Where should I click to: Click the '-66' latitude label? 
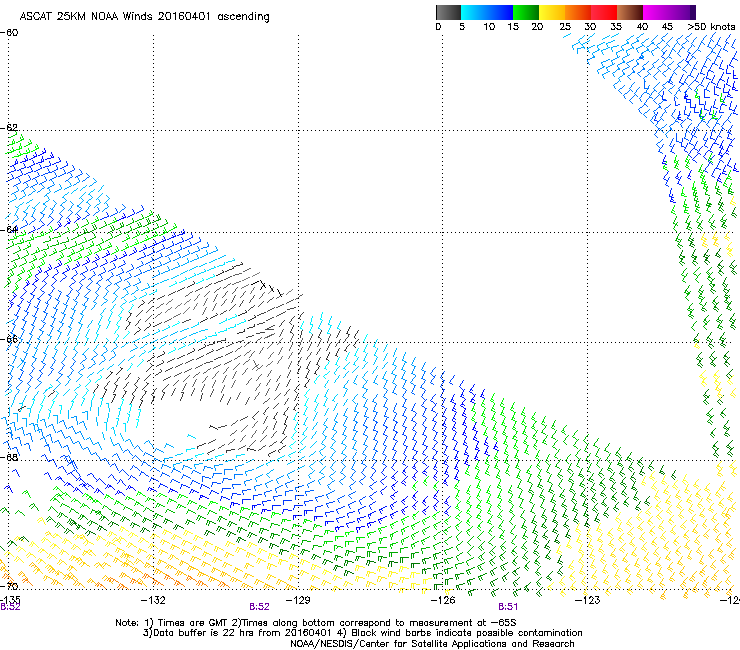(x=9, y=339)
